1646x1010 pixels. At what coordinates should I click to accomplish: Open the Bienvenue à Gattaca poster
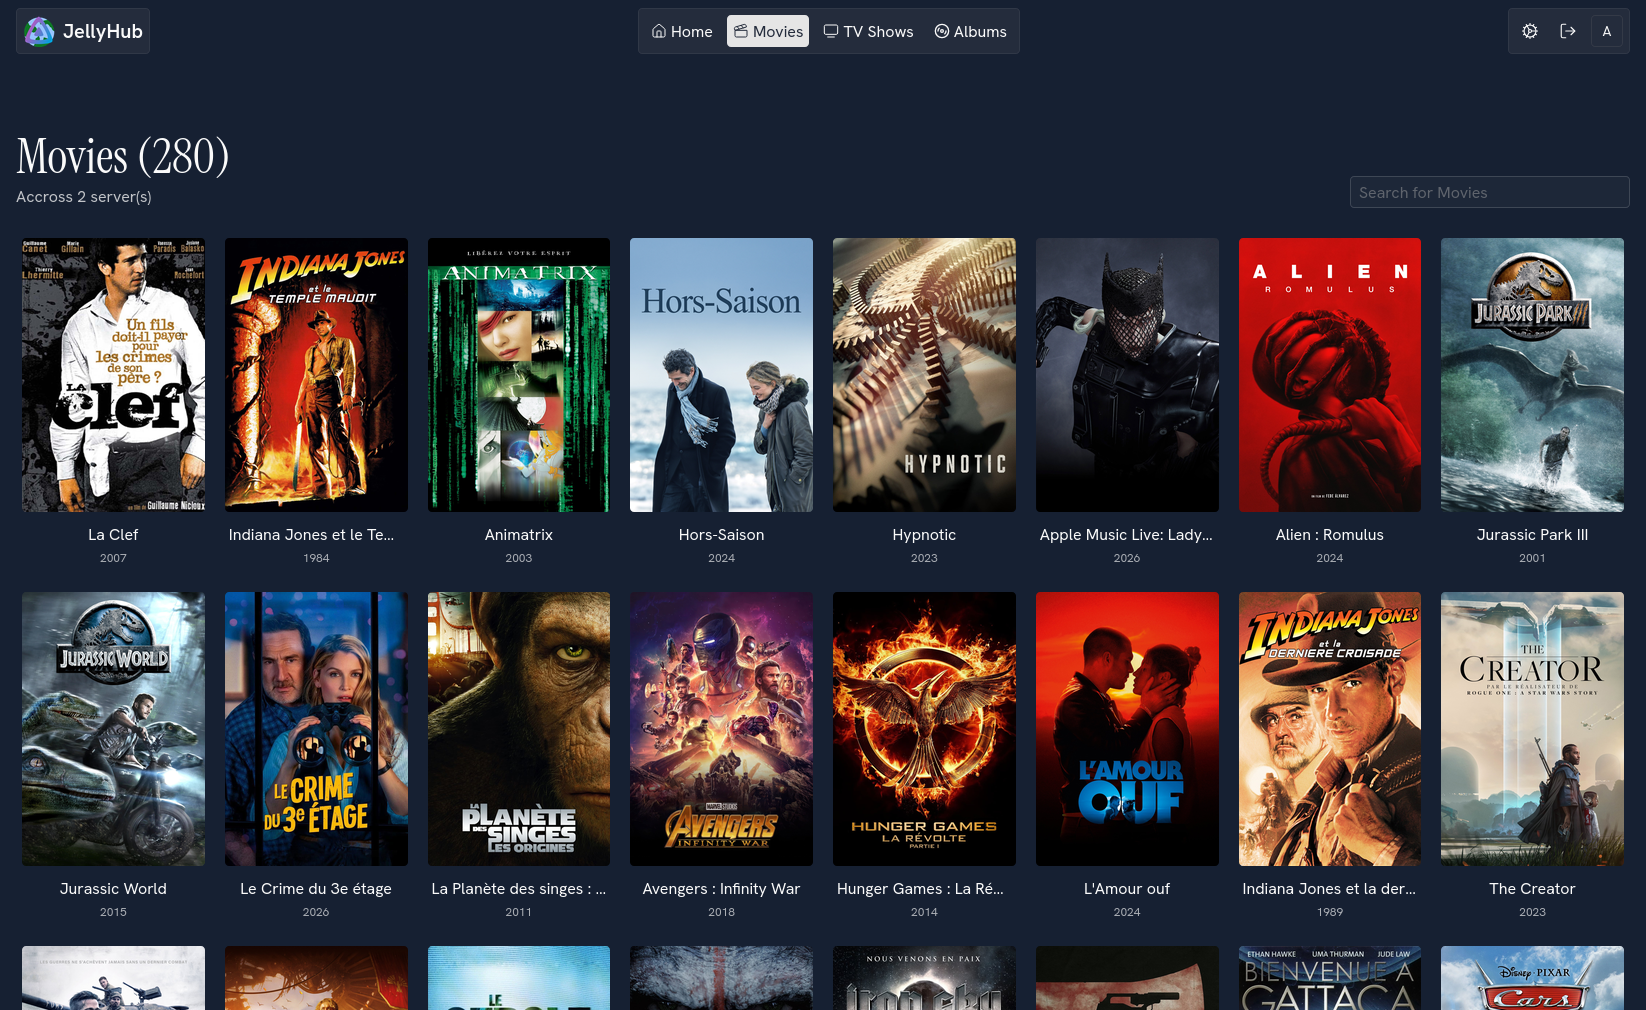tap(1330, 978)
